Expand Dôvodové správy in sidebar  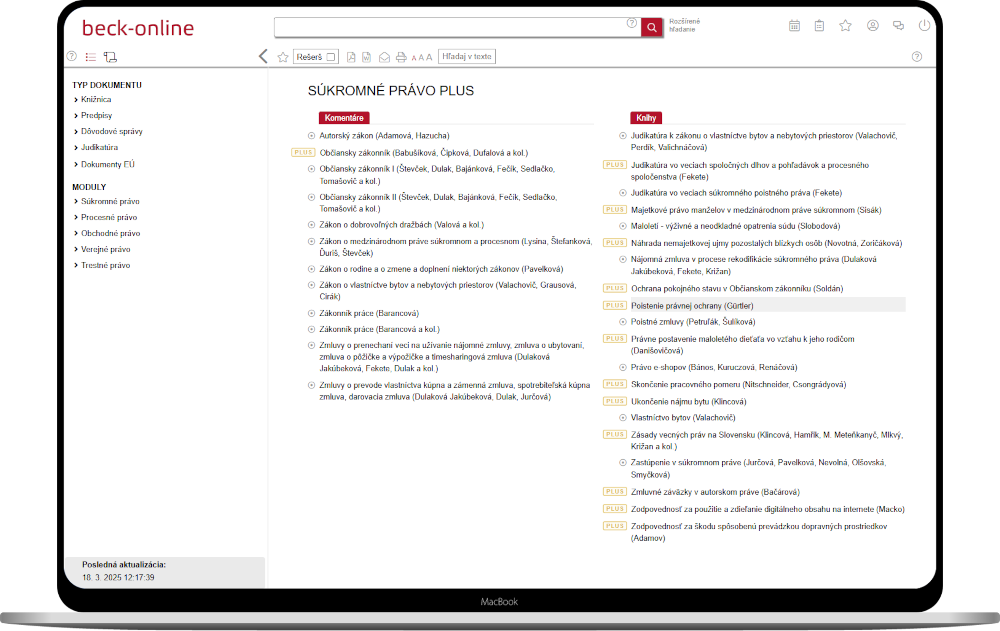point(112,131)
